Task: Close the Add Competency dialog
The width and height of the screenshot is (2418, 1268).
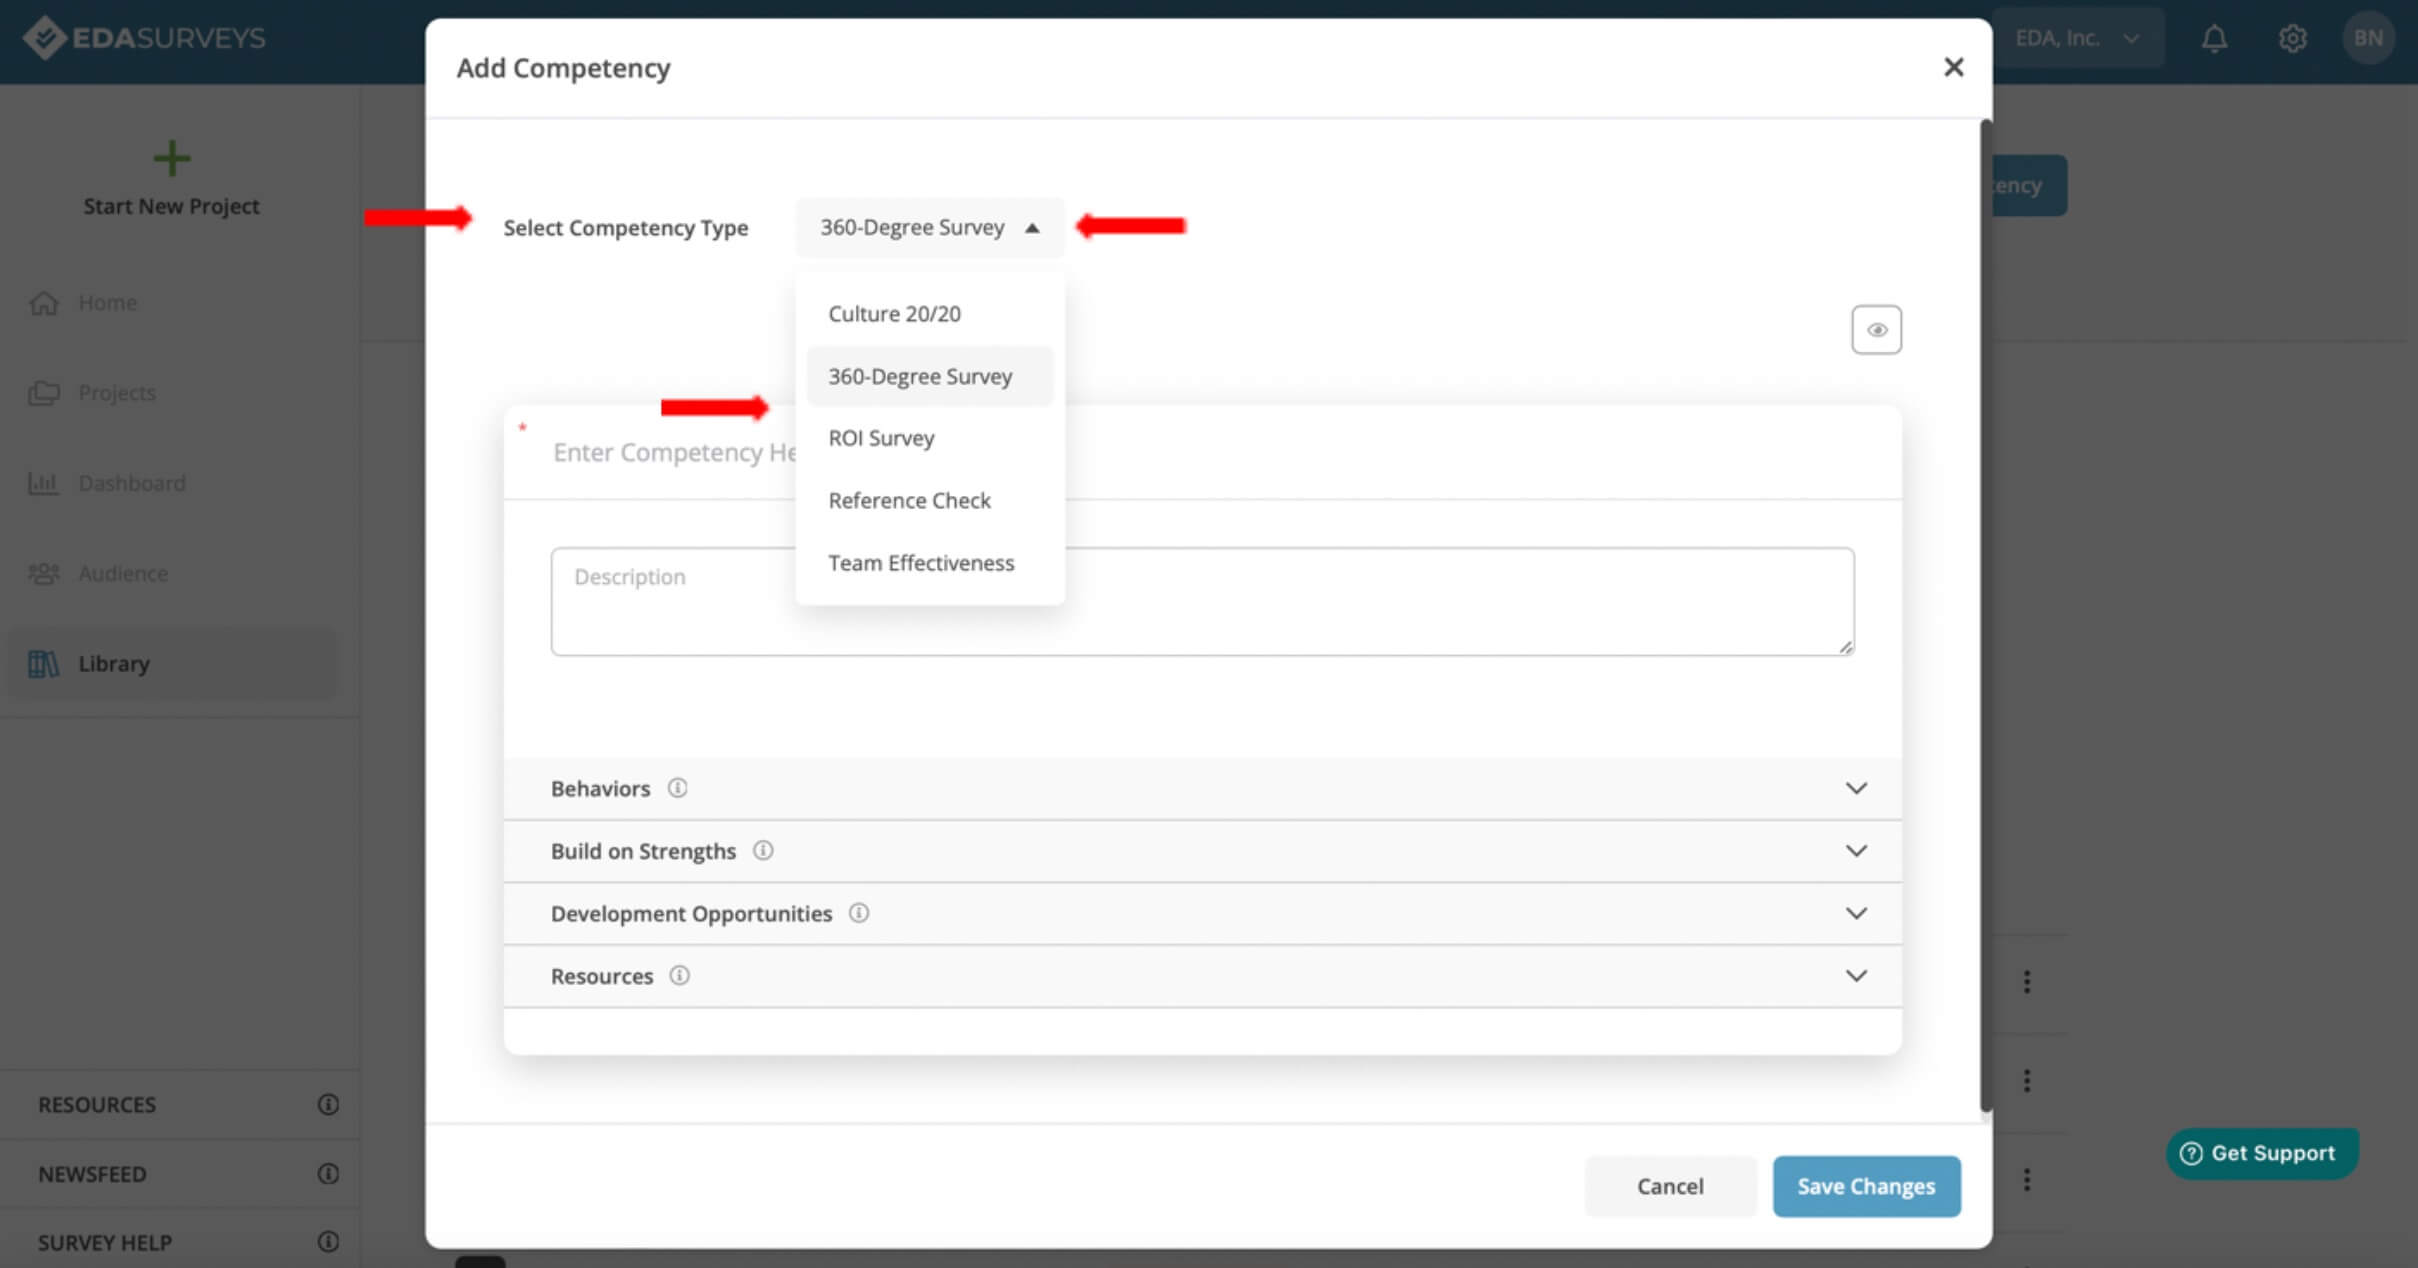Action: [x=1953, y=67]
